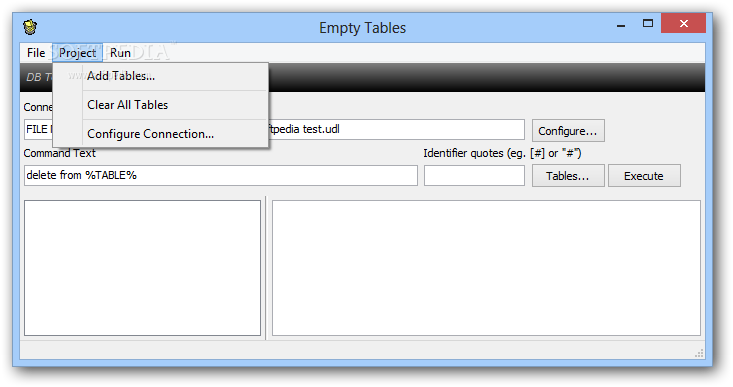Maximize the Empty Tables window
733x387 pixels.
pyautogui.click(x=647, y=23)
